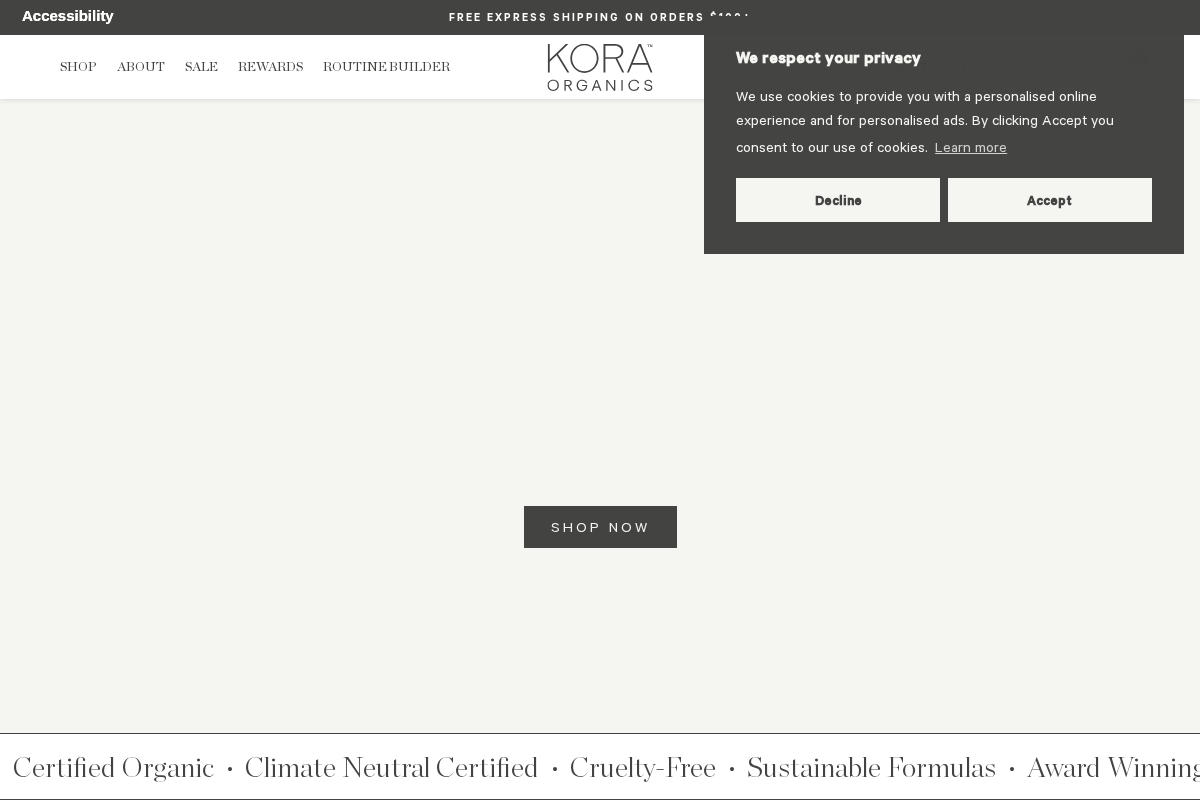
Task: Click the Award Winning label
Action: click(x=1113, y=768)
